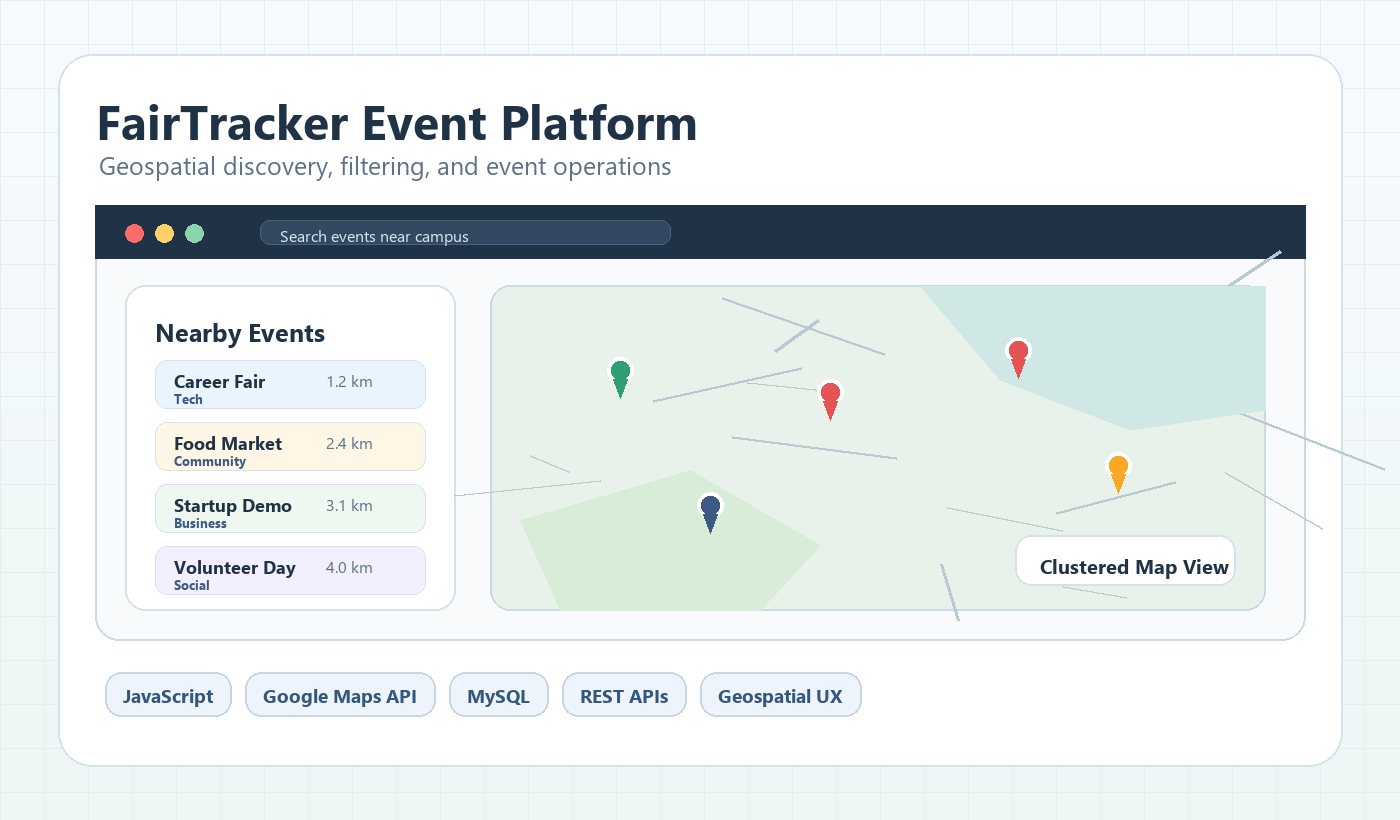The image size is (1400, 820).
Task: Click the green maximize dot in the window bar
Action: coord(195,234)
